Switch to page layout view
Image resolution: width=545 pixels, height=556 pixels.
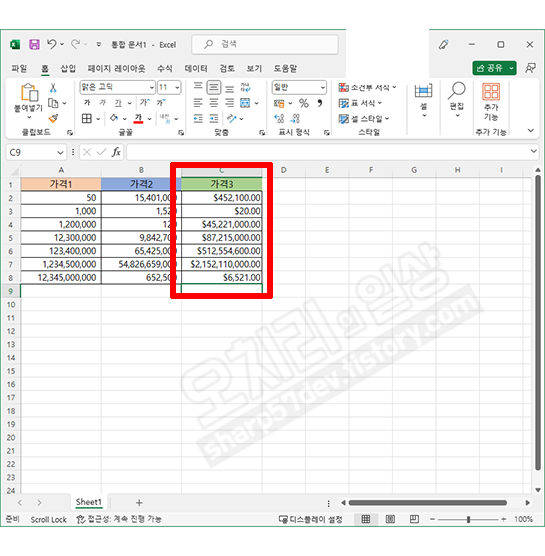pos(390,519)
